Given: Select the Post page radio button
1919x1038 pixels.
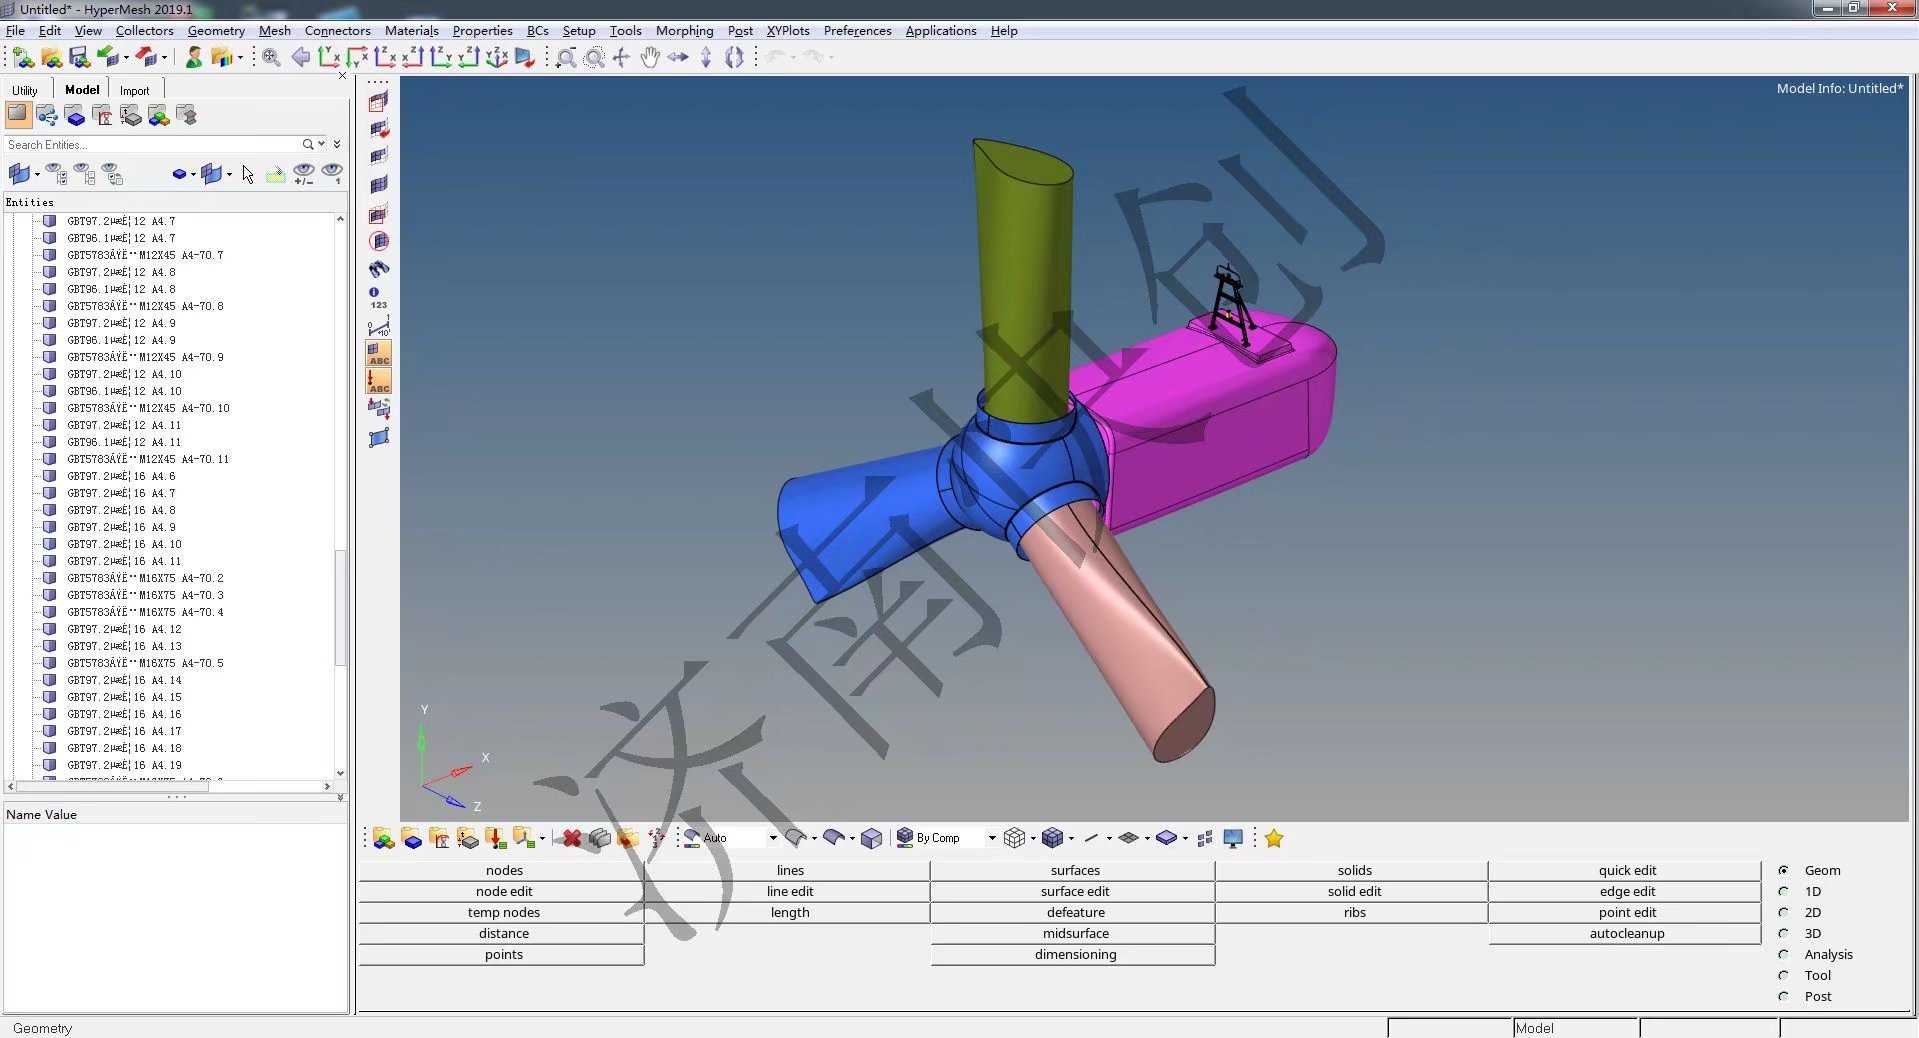Looking at the screenshot, I should coord(1783,996).
